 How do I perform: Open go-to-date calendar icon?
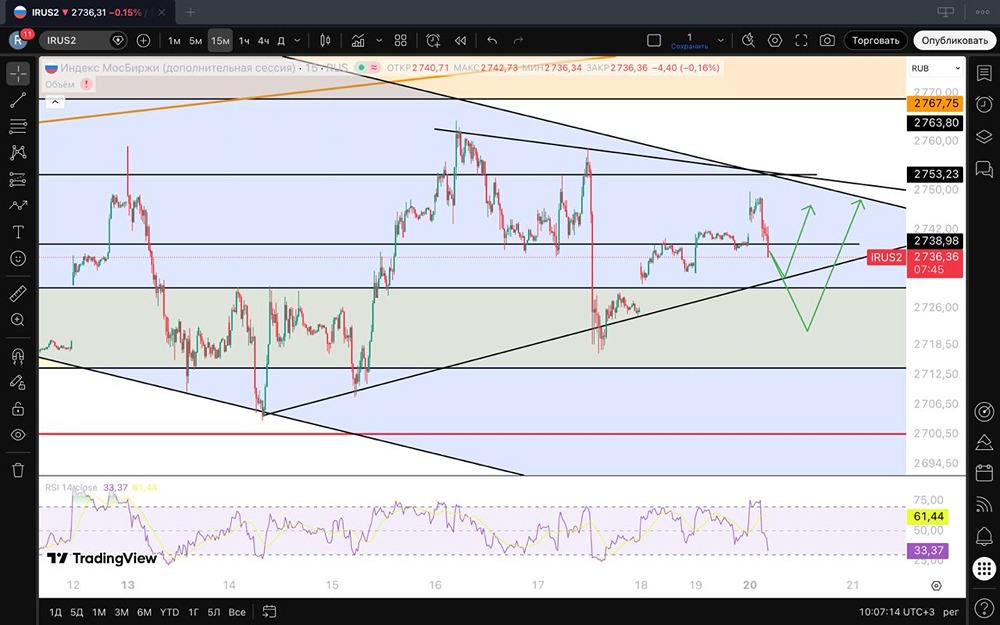(269, 612)
